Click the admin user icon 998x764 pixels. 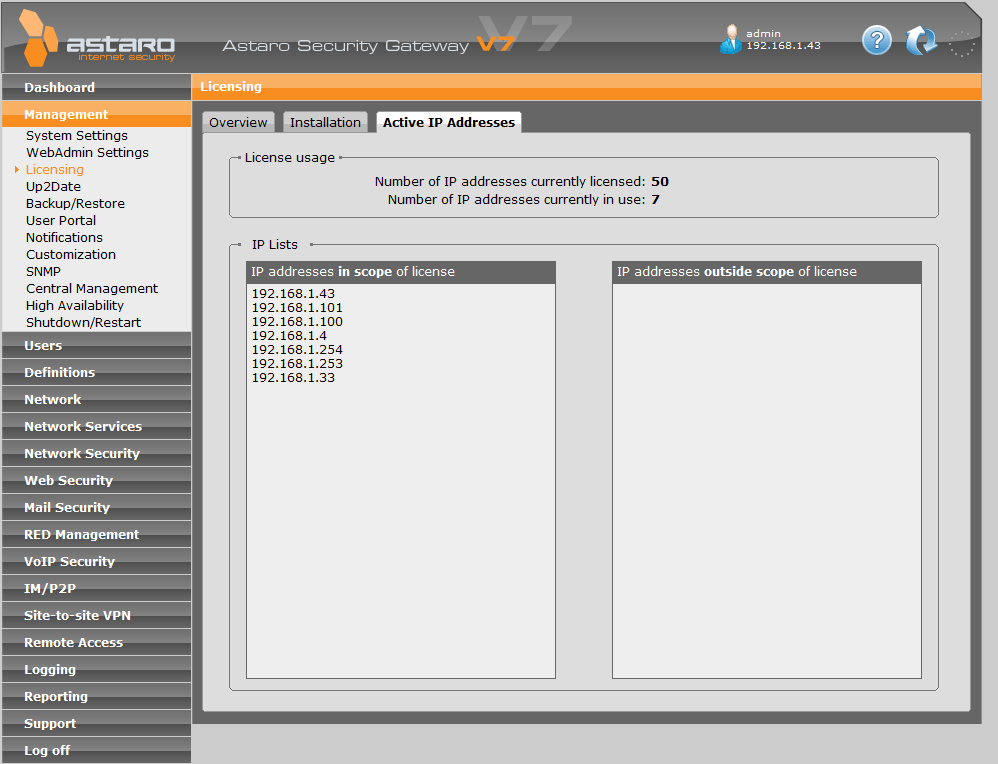(x=731, y=39)
